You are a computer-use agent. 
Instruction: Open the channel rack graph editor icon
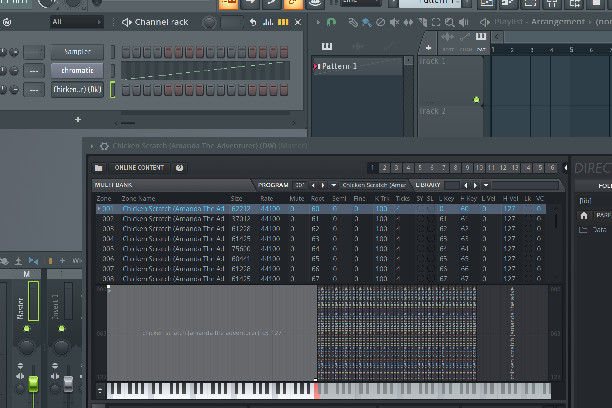[268, 22]
